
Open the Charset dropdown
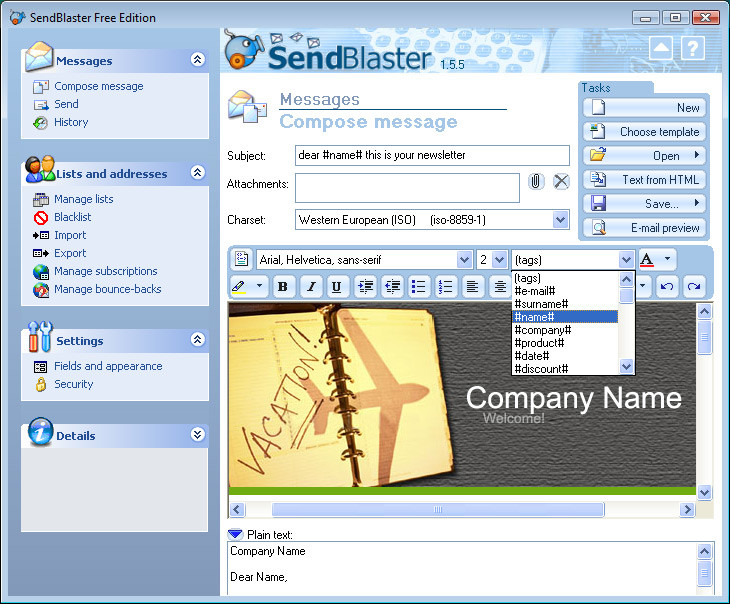(x=561, y=219)
